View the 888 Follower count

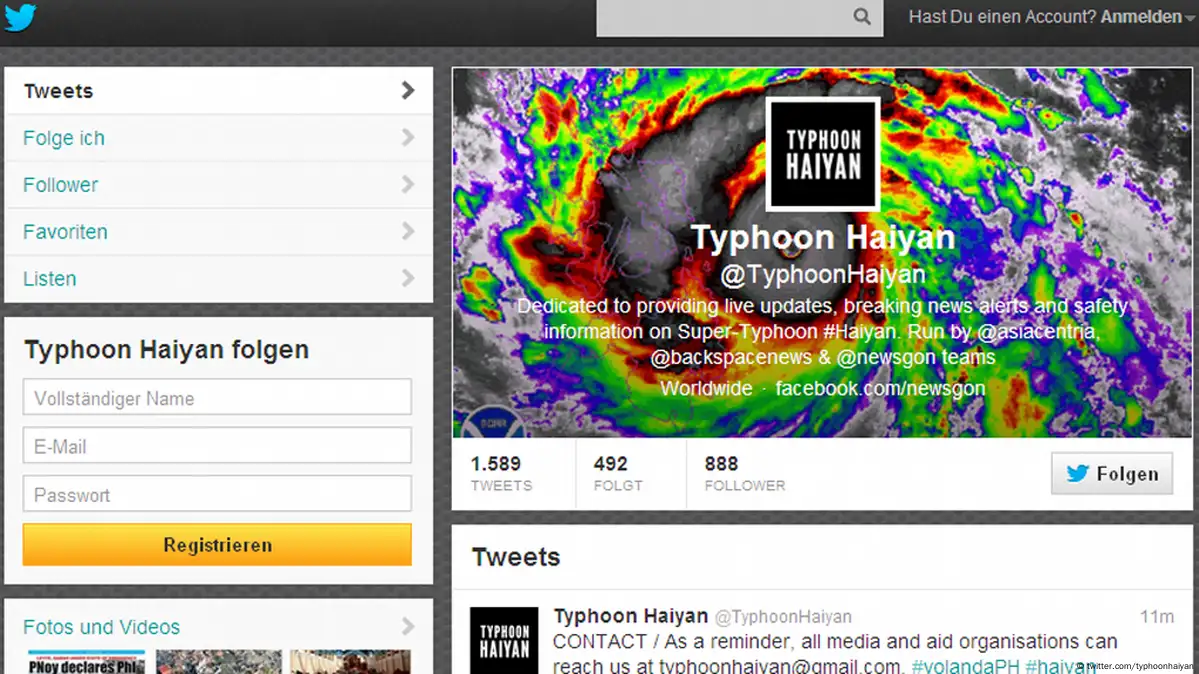744,474
